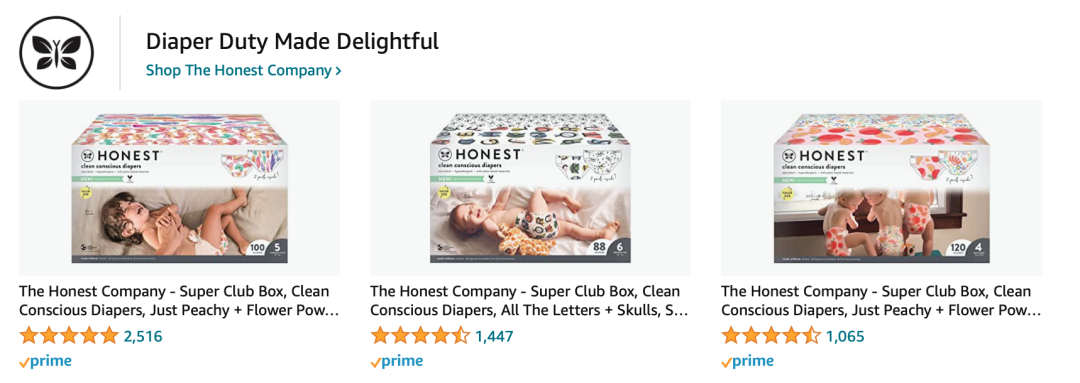
Task: Open first Just Peachy + Flower Power product title
Action: [179, 301]
